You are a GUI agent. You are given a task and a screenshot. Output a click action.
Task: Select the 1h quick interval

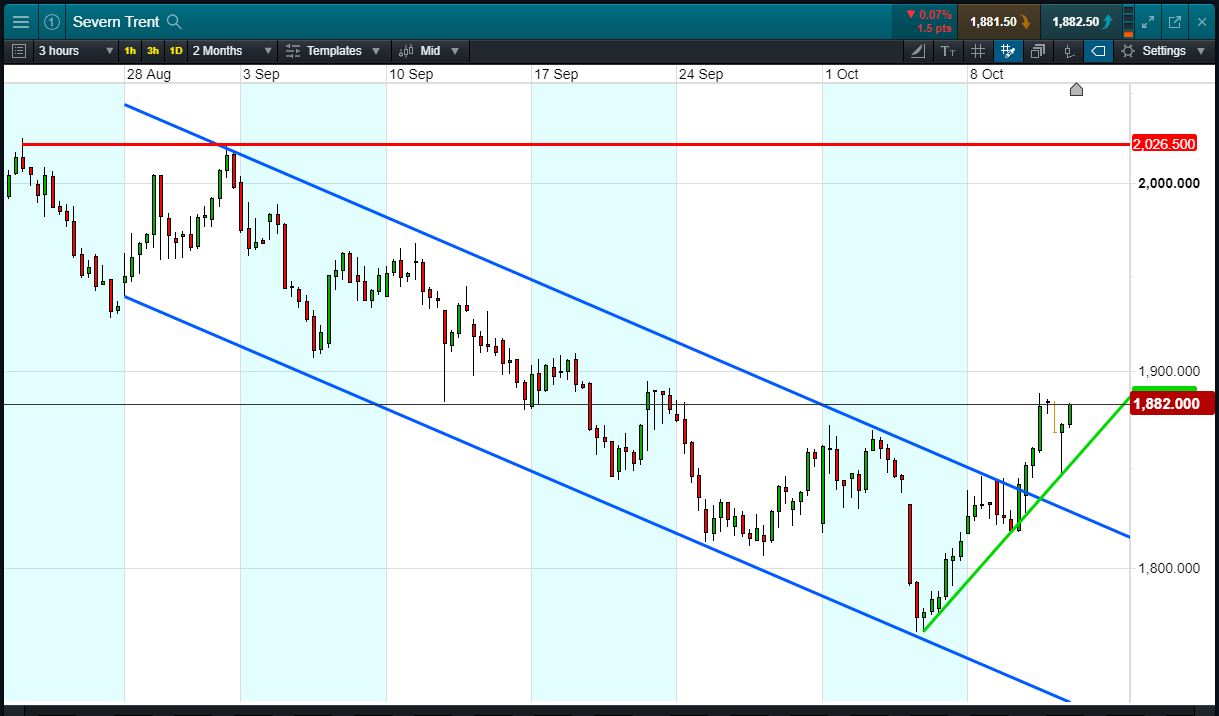point(130,51)
